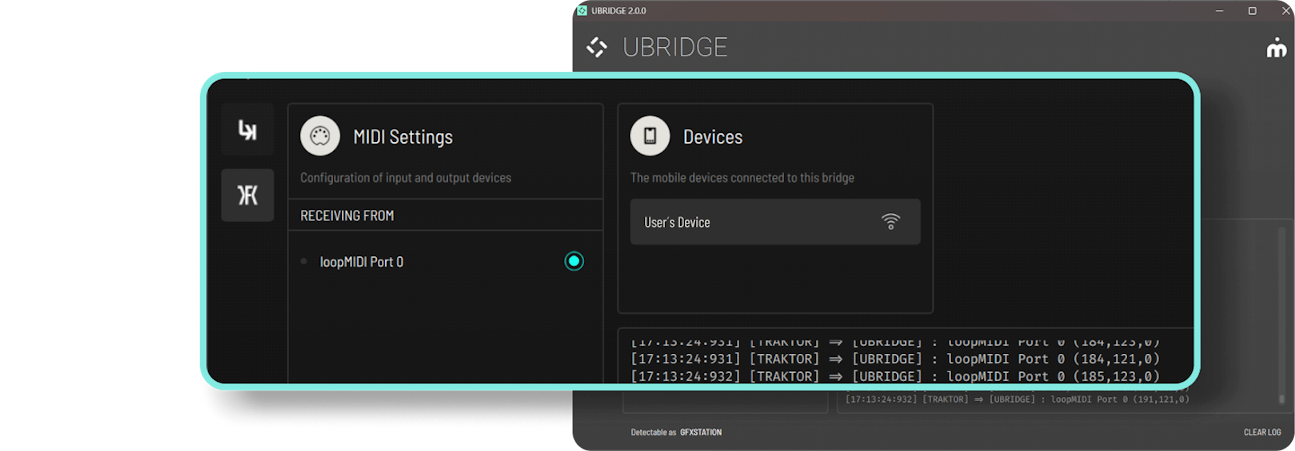Minimize the UBRIDGE window
This screenshot has width=1295, height=451.
(x=1220, y=11)
